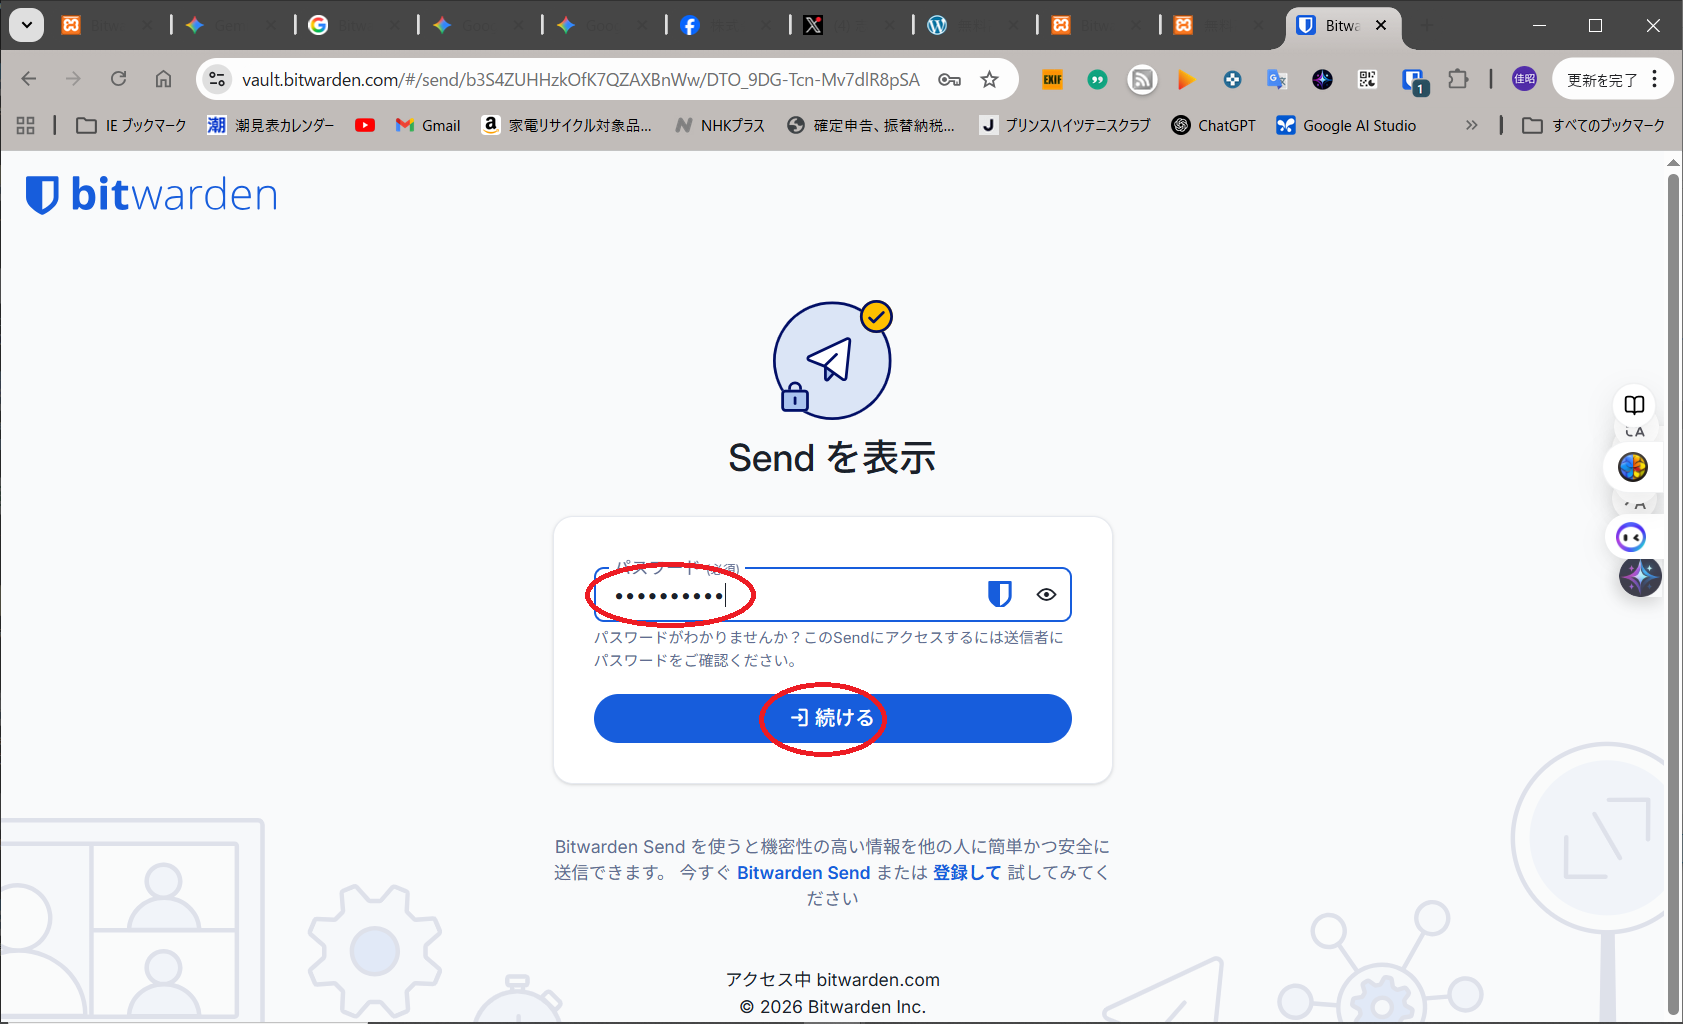The width and height of the screenshot is (1683, 1024).
Task: Toggle password visibility with the eye icon
Action: [1046, 594]
